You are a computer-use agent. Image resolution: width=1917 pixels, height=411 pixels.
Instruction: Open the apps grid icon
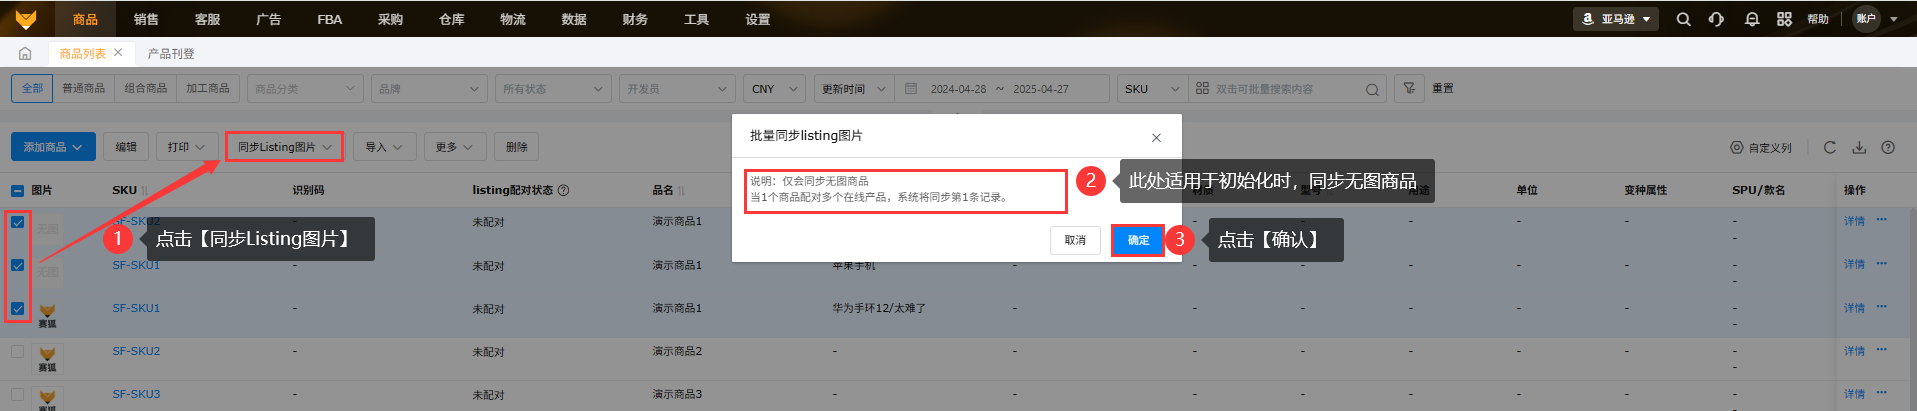coord(1785,19)
